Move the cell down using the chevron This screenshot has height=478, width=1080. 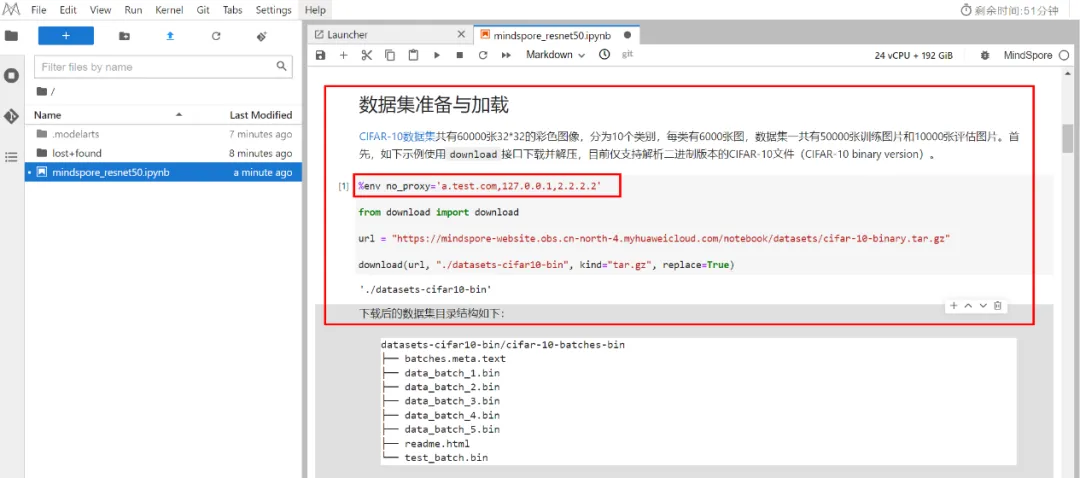983,305
